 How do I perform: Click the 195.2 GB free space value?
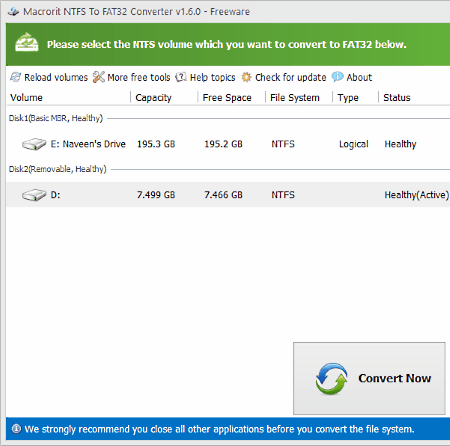[223, 144]
